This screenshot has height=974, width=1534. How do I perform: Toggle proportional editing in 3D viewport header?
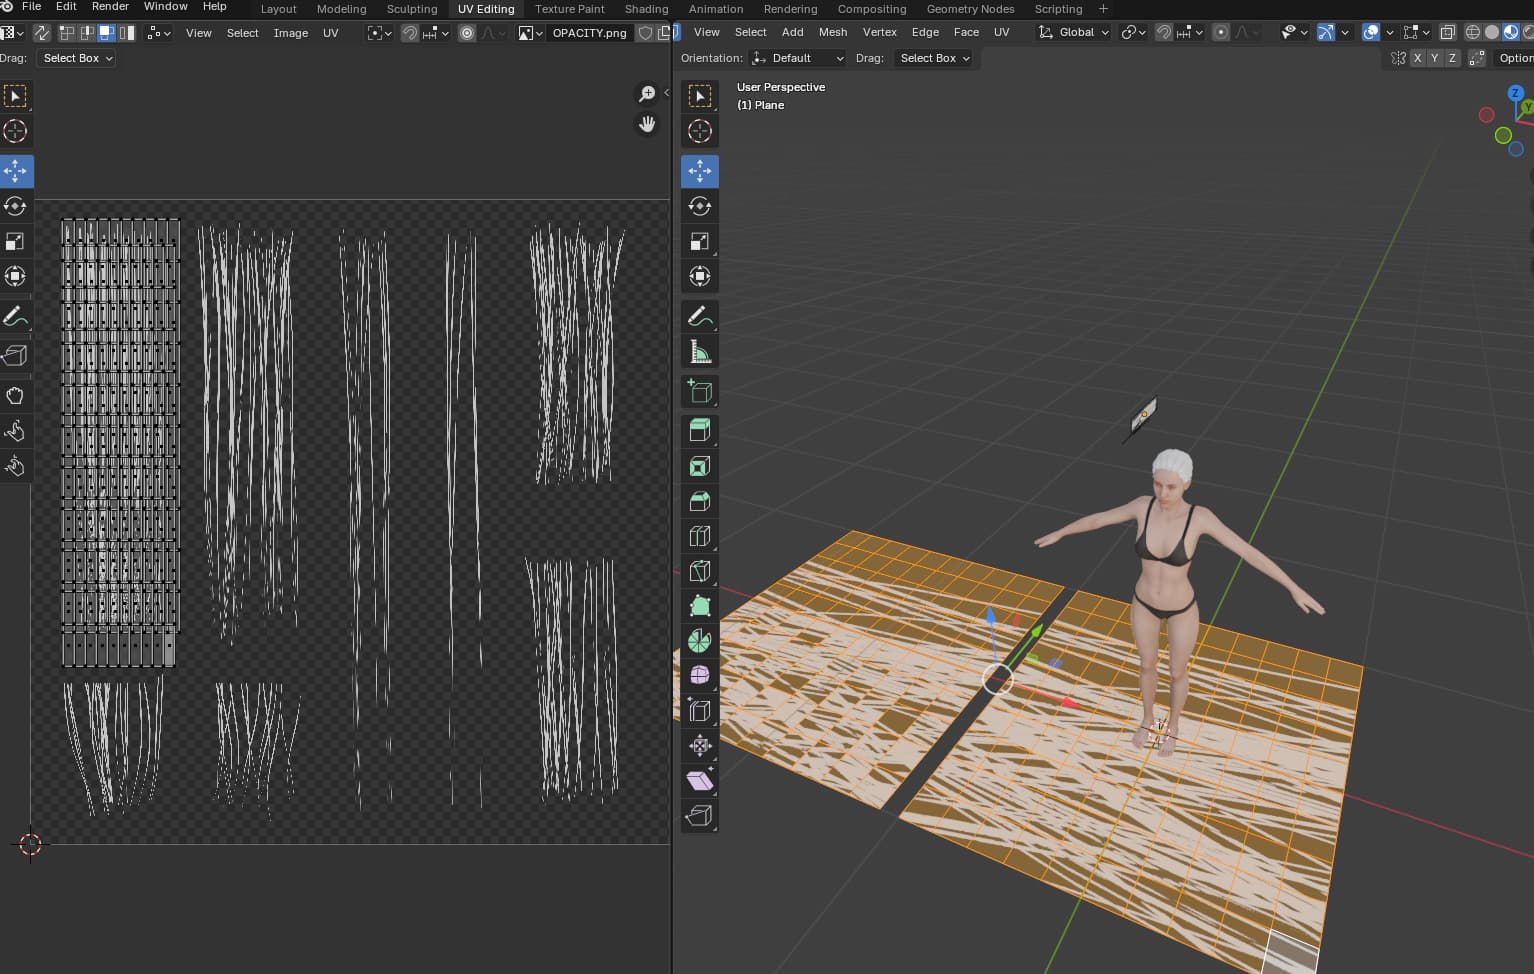(x=1220, y=32)
